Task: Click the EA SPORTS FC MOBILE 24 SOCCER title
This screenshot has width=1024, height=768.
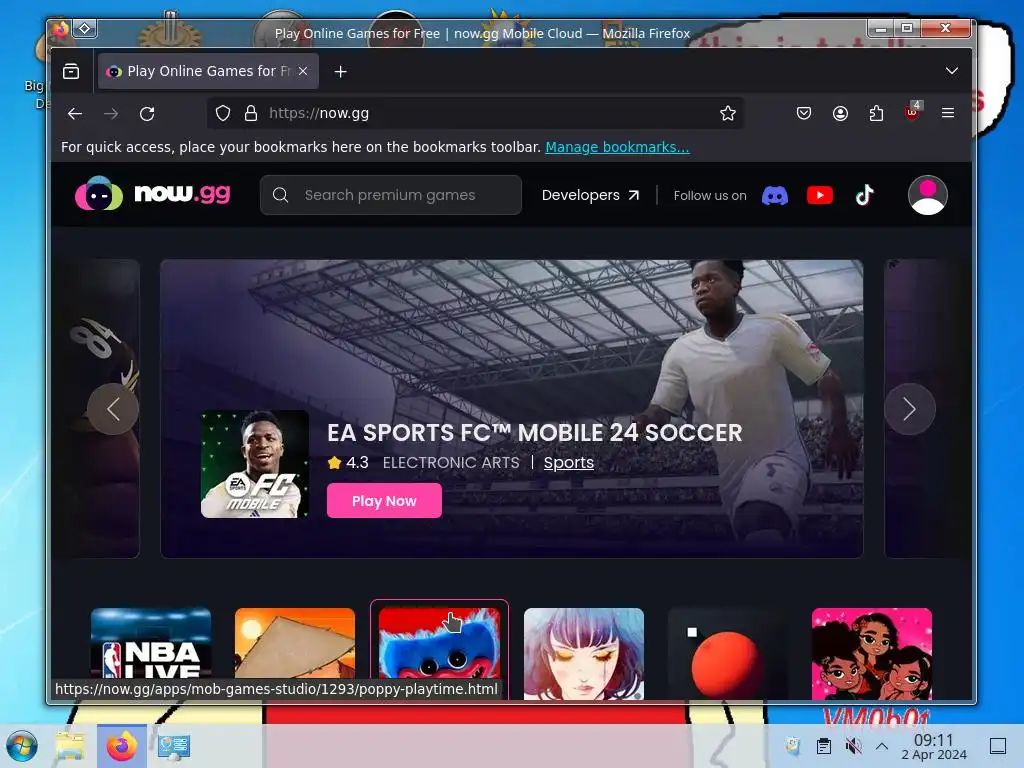Action: click(534, 432)
